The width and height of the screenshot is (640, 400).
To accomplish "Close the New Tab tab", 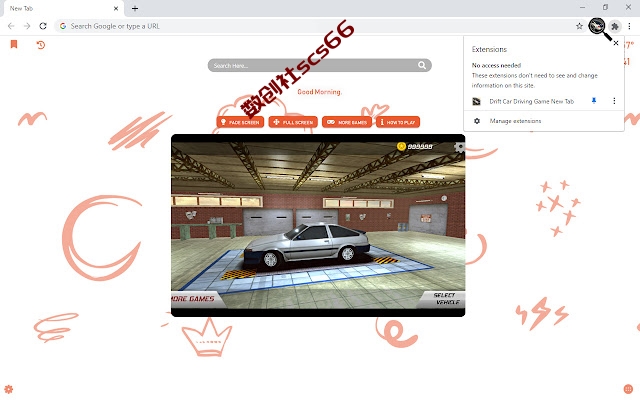I will click(116, 8).
